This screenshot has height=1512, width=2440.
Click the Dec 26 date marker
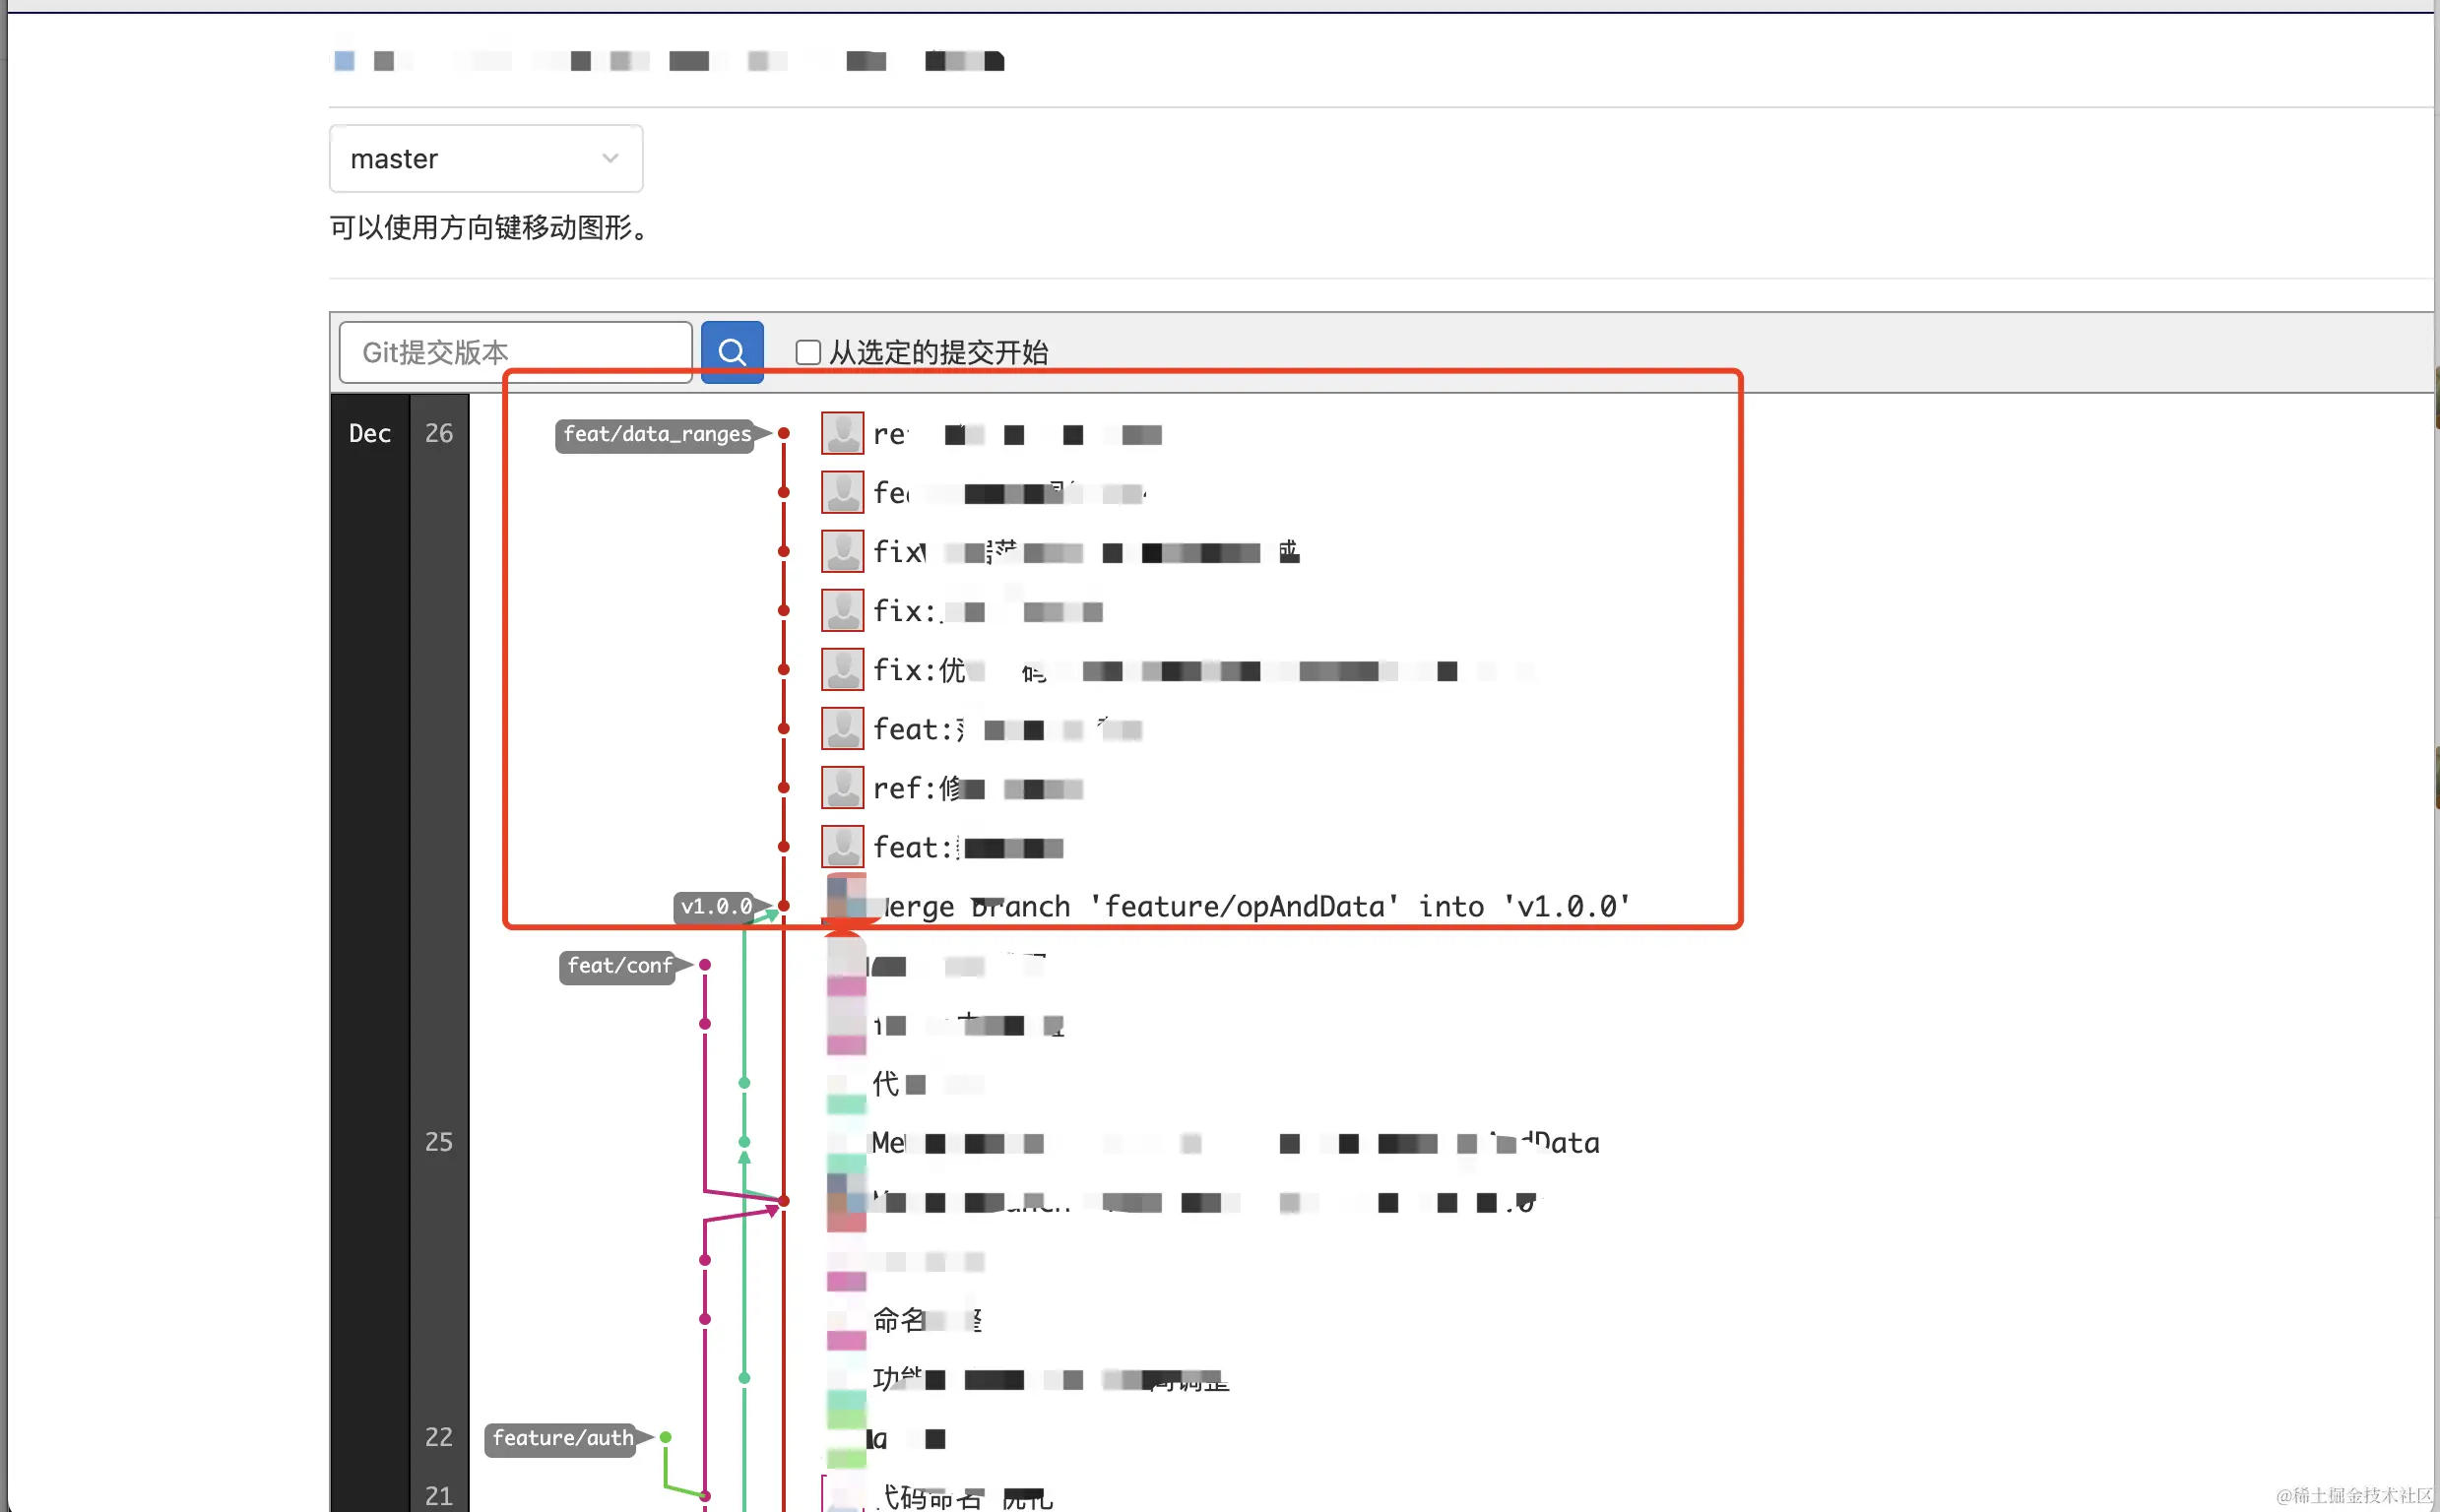click(x=439, y=434)
